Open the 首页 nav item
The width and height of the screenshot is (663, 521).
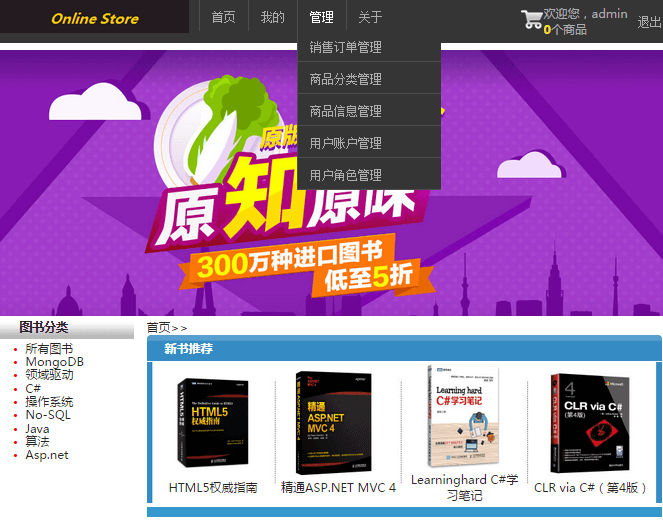[x=224, y=17]
